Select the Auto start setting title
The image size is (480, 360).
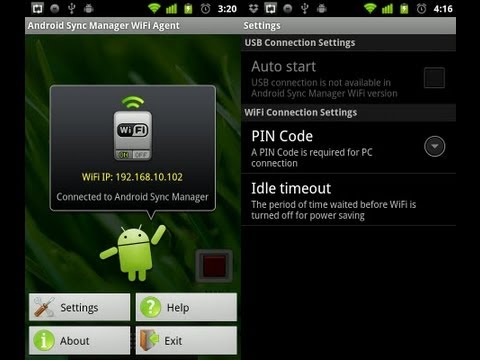284,67
